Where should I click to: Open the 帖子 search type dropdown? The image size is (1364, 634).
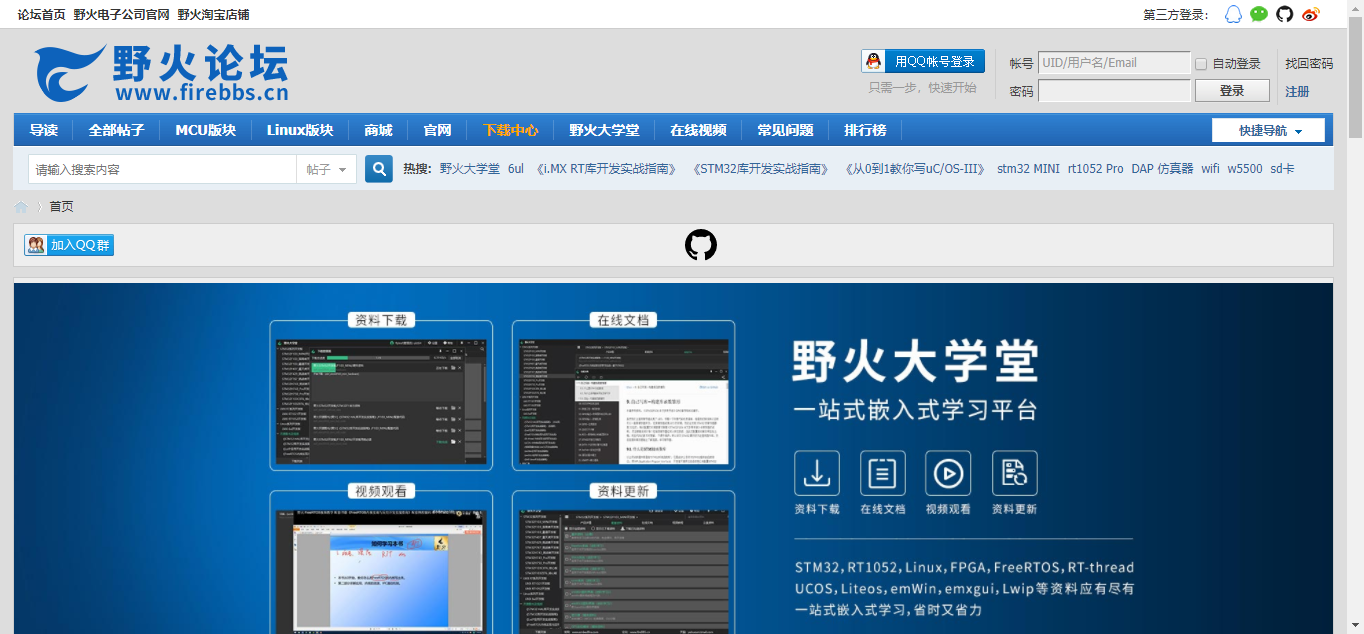327,168
